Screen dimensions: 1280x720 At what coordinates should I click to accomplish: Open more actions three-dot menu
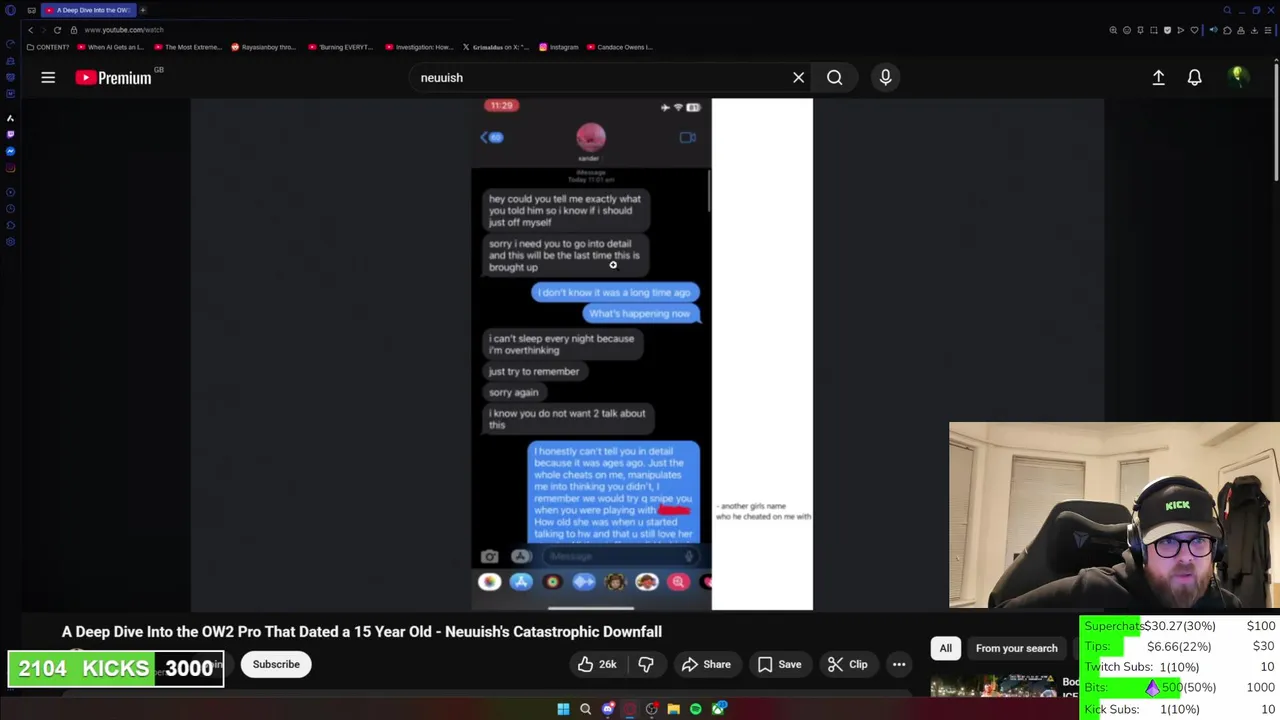click(x=899, y=664)
